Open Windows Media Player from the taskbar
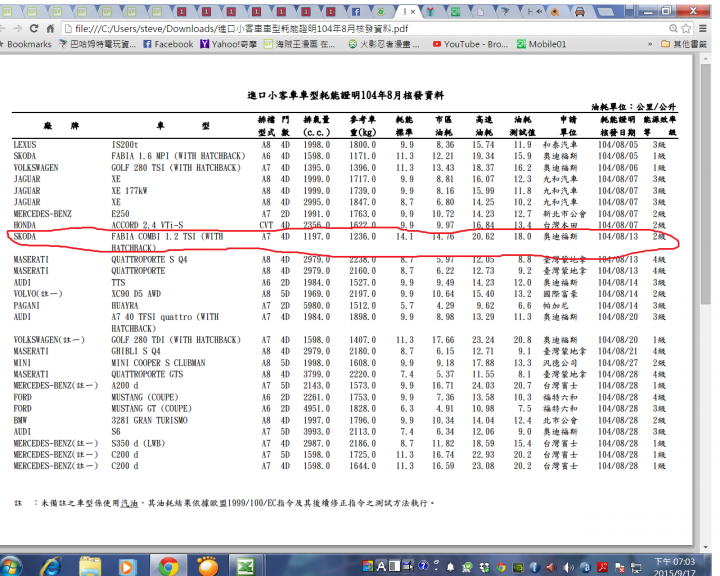 128,566
